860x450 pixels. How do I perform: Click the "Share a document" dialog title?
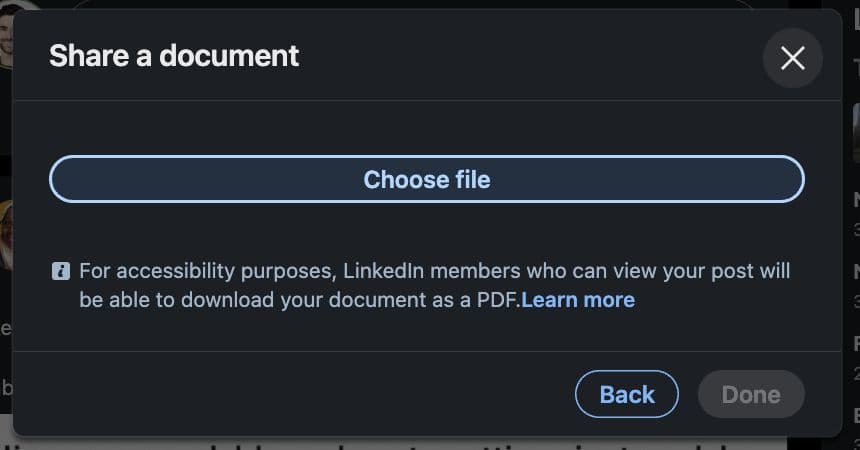pyautogui.click(x=174, y=56)
